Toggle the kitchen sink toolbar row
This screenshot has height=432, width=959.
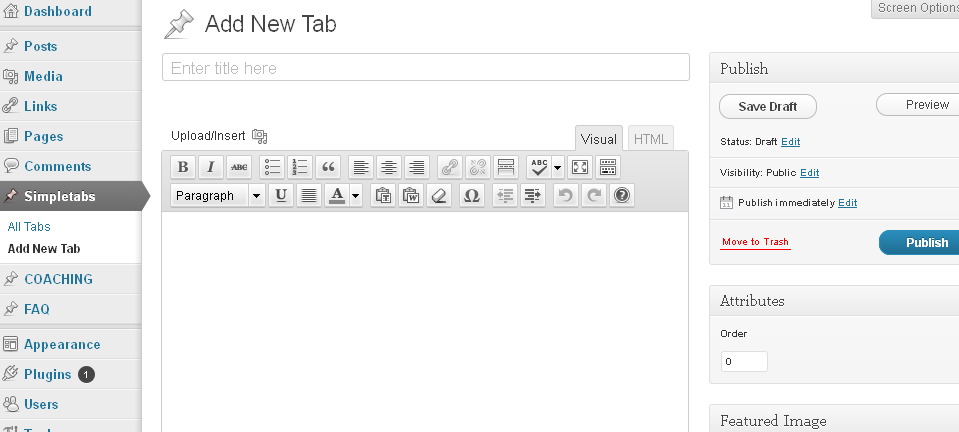[x=608, y=166]
